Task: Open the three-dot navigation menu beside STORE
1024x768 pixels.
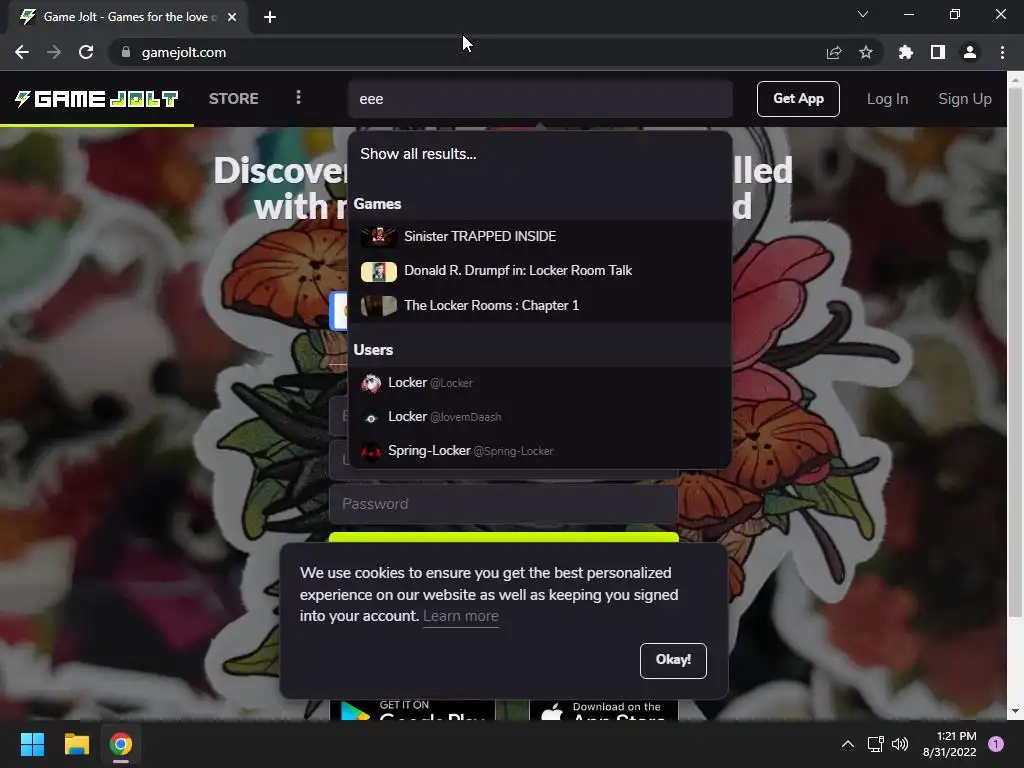Action: click(298, 98)
